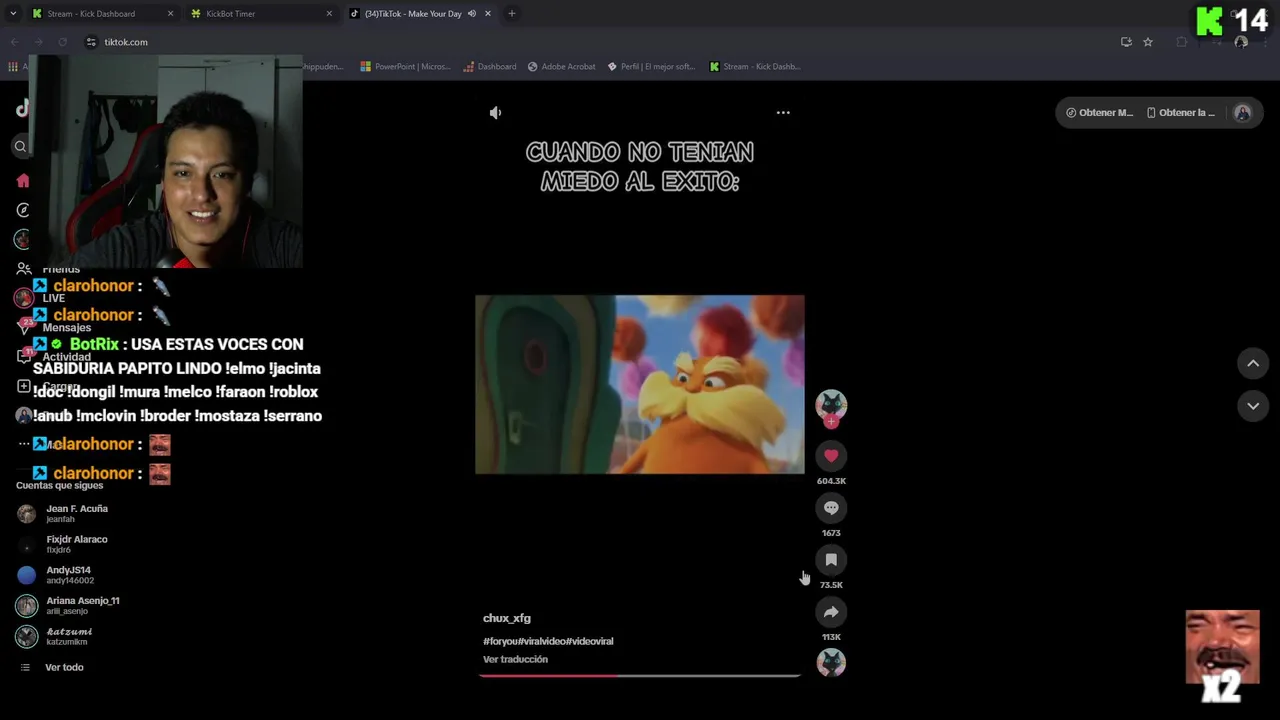Image resolution: width=1280 pixels, height=720 pixels.
Task: Open the chux_xfg username link
Action: (507, 619)
